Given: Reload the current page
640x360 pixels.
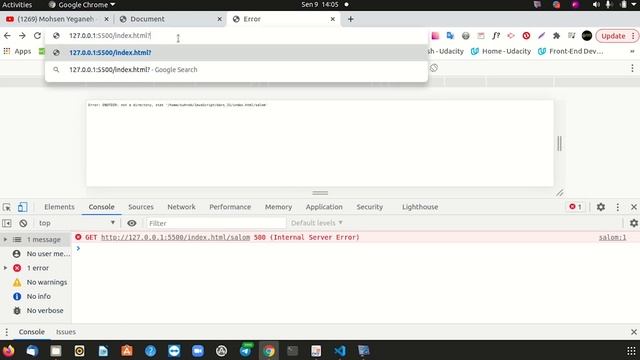Looking at the screenshot, I should point(37,36).
